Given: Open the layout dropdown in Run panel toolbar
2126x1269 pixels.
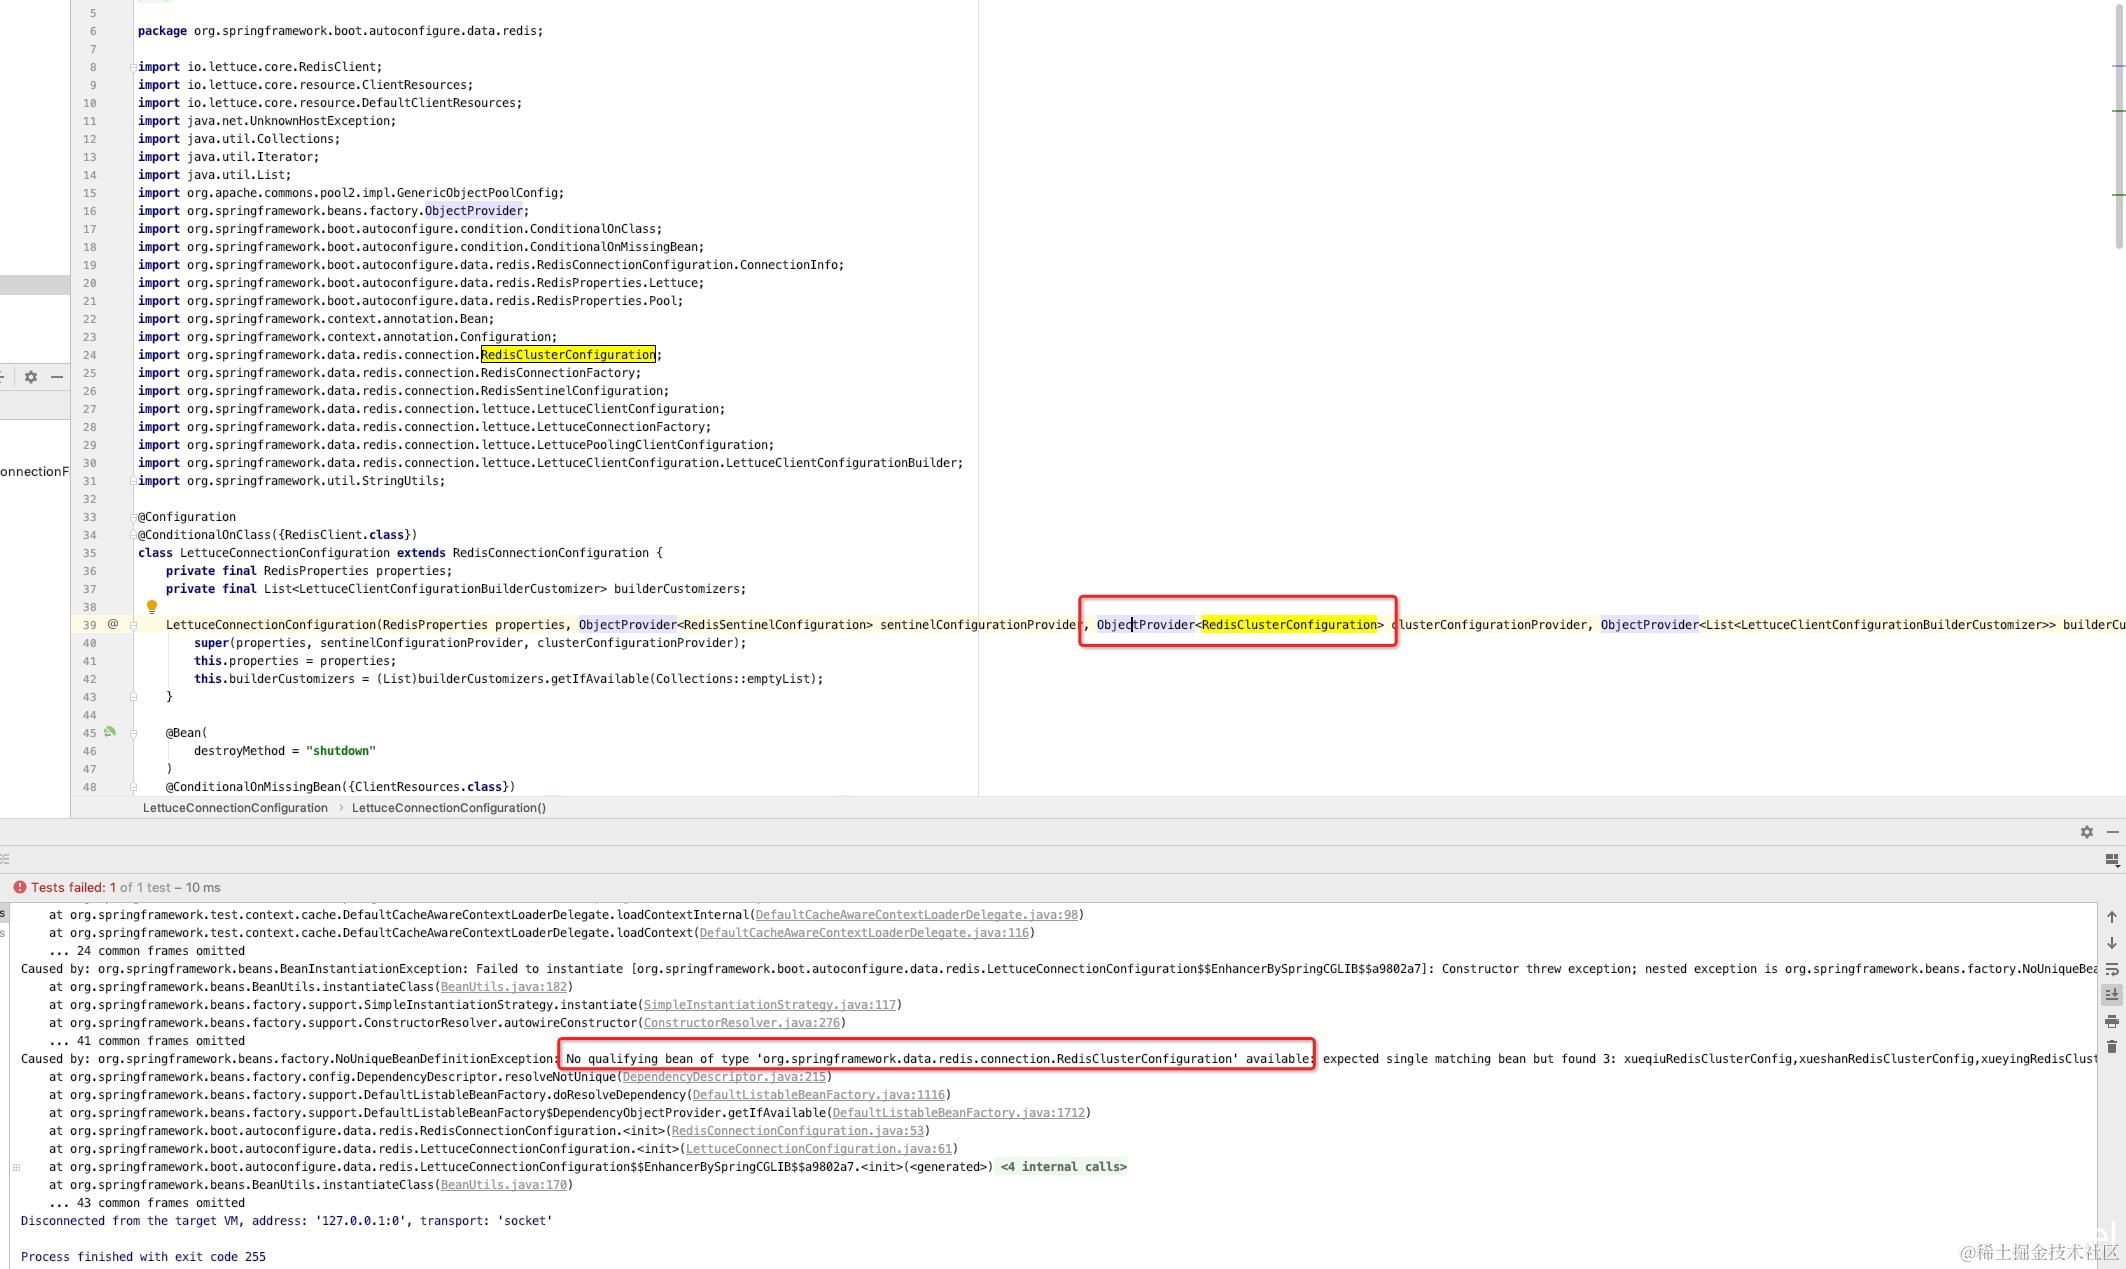Looking at the screenshot, I should (x=2111, y=860).
